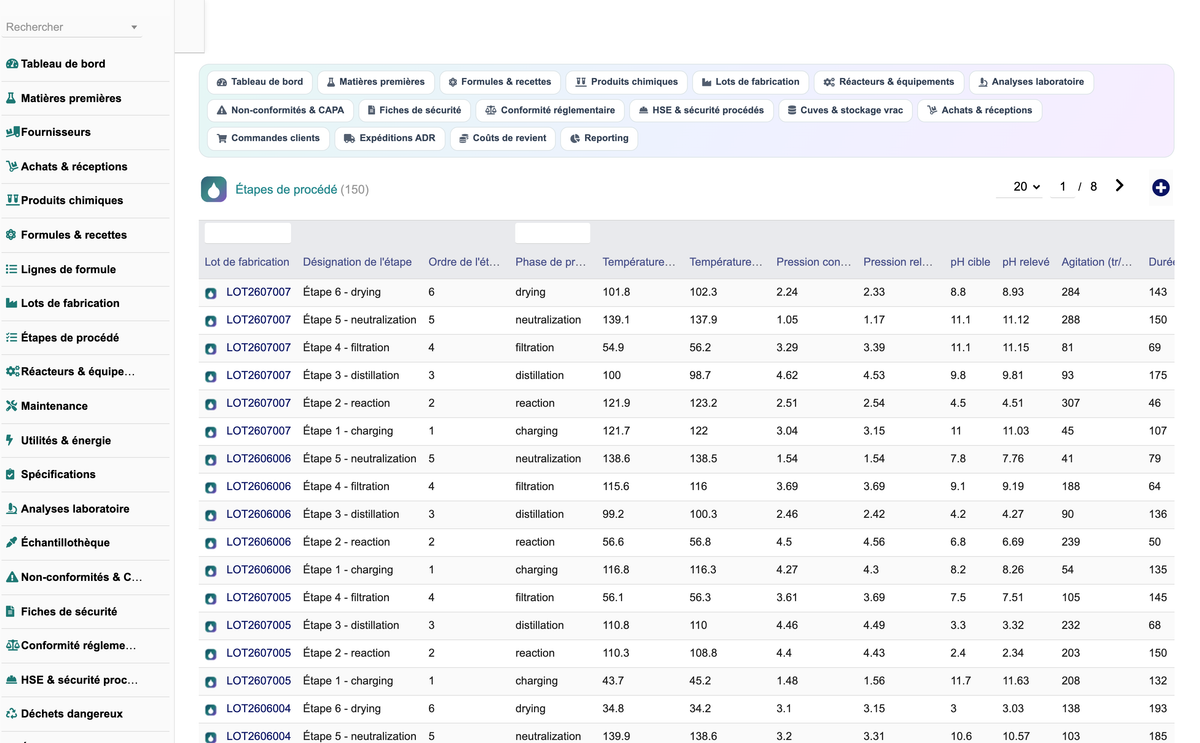The height and width of the screenshot is (743, 1200).
Task: Go to next page with chevron arrow
Action: 1119,186
